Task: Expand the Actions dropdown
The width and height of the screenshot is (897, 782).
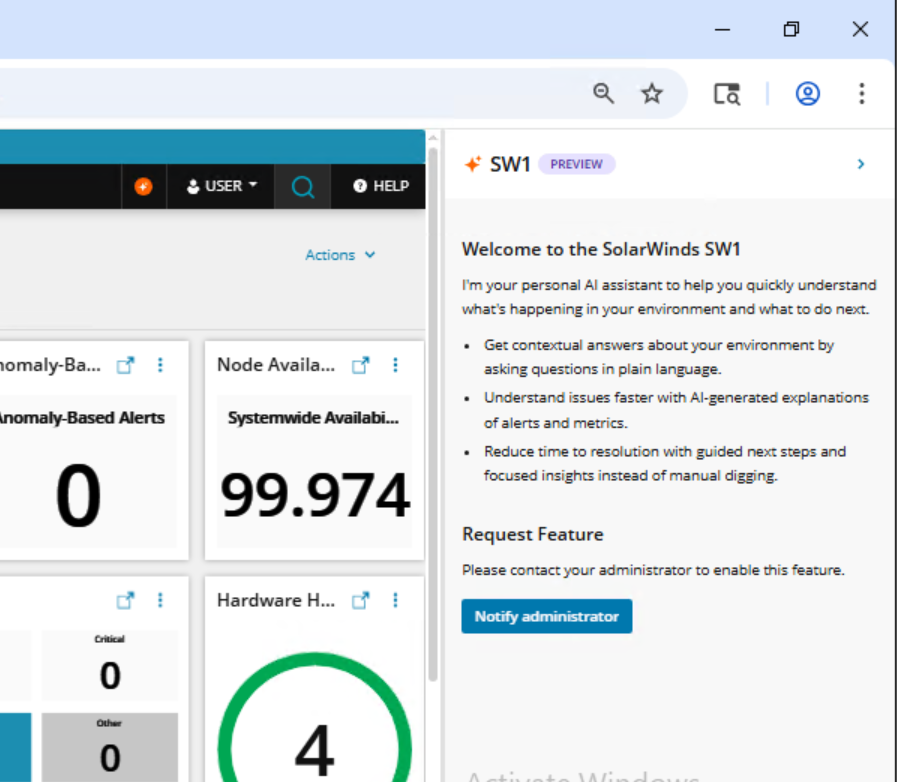Action: [x=340, y=255]
